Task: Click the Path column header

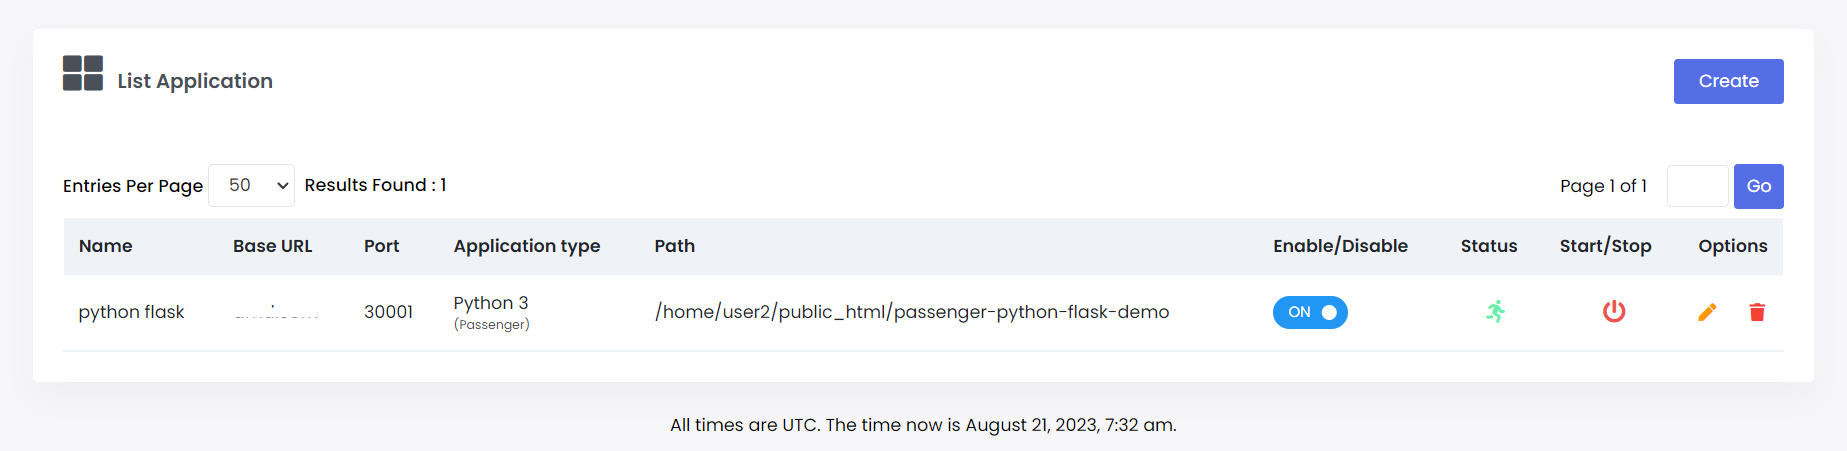Action: tap(675, 246)
